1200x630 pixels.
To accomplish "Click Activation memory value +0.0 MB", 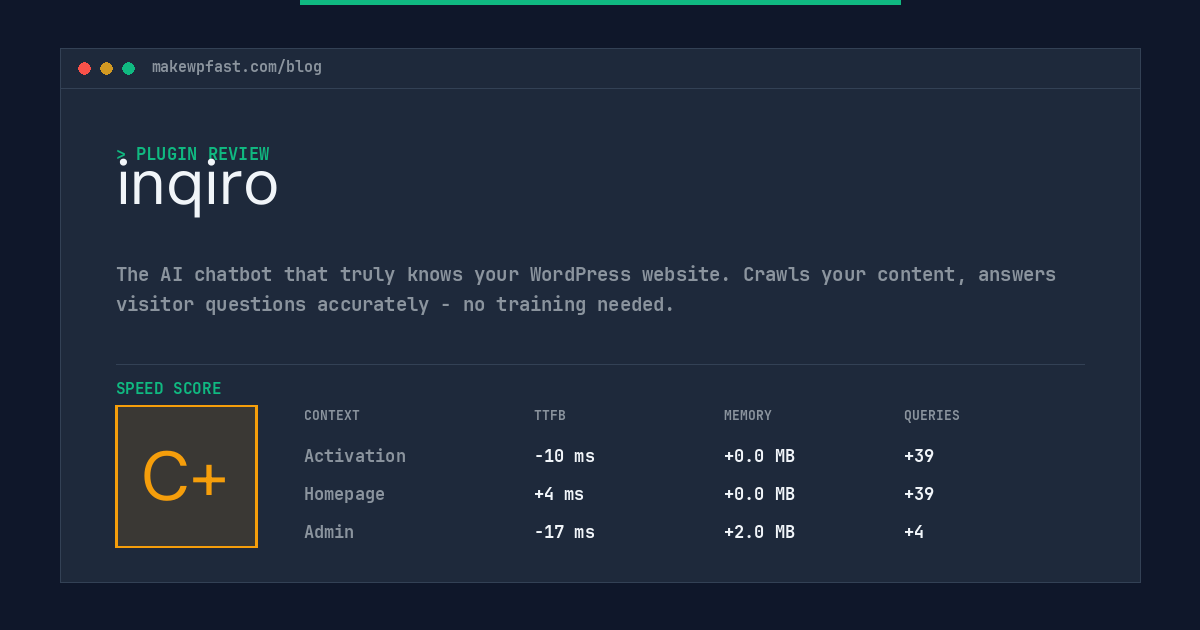I will (x=759, y=456).
